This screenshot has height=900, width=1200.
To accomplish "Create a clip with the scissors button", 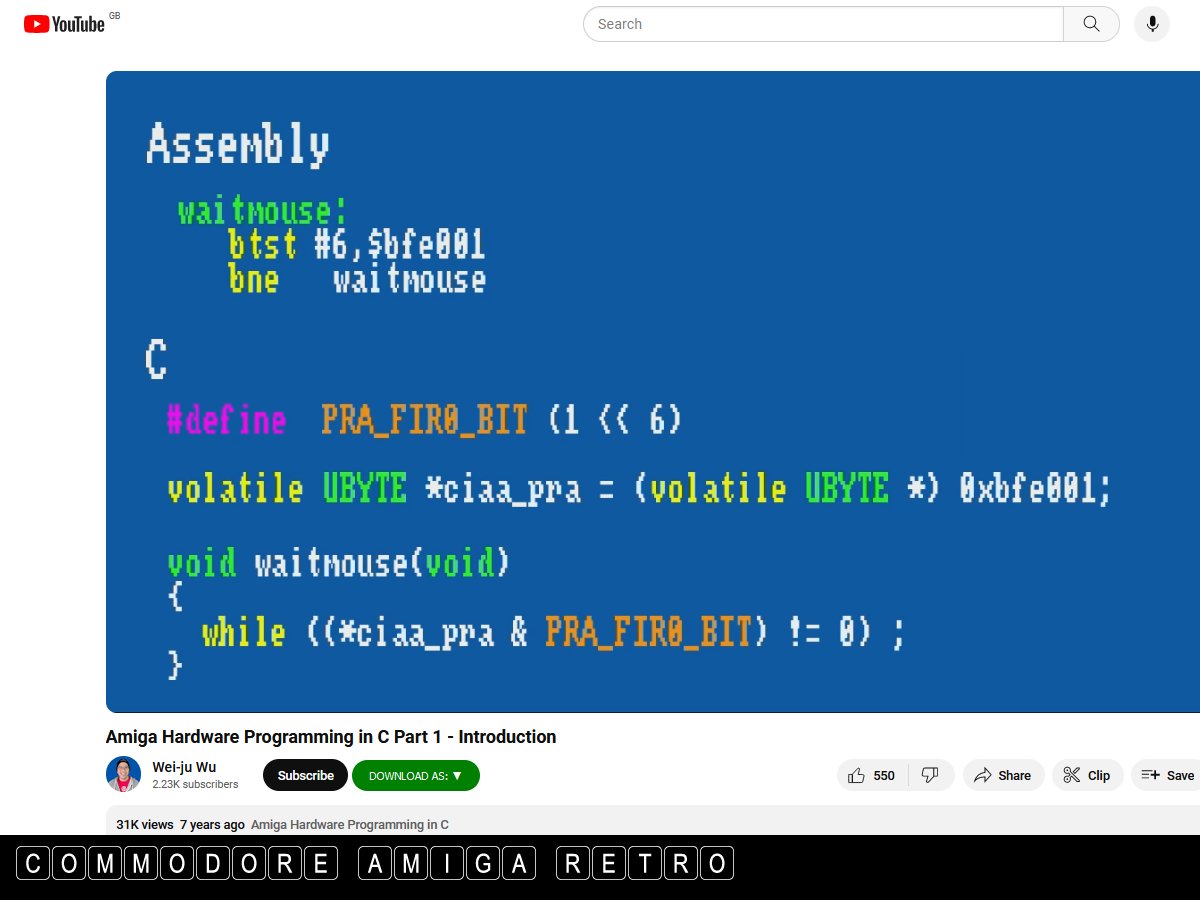I will 1087,775.
